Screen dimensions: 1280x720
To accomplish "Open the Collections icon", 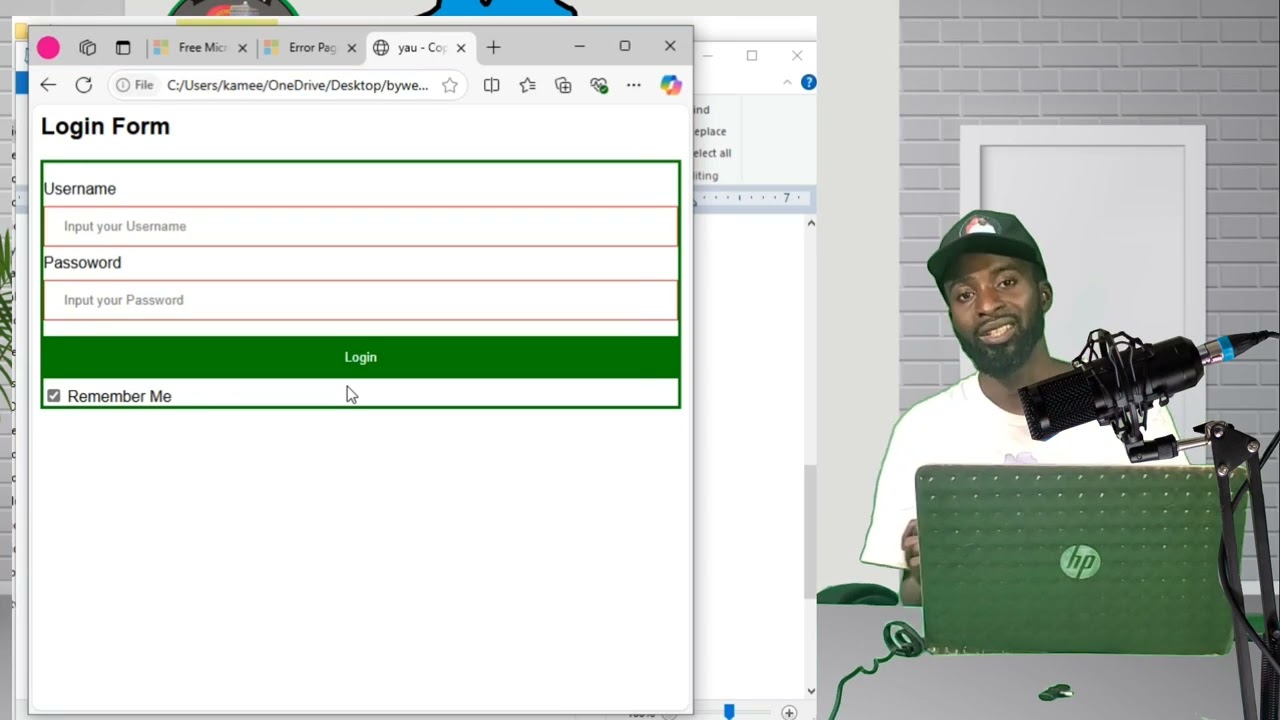I will pyautogui.click(x=563, y=85).
